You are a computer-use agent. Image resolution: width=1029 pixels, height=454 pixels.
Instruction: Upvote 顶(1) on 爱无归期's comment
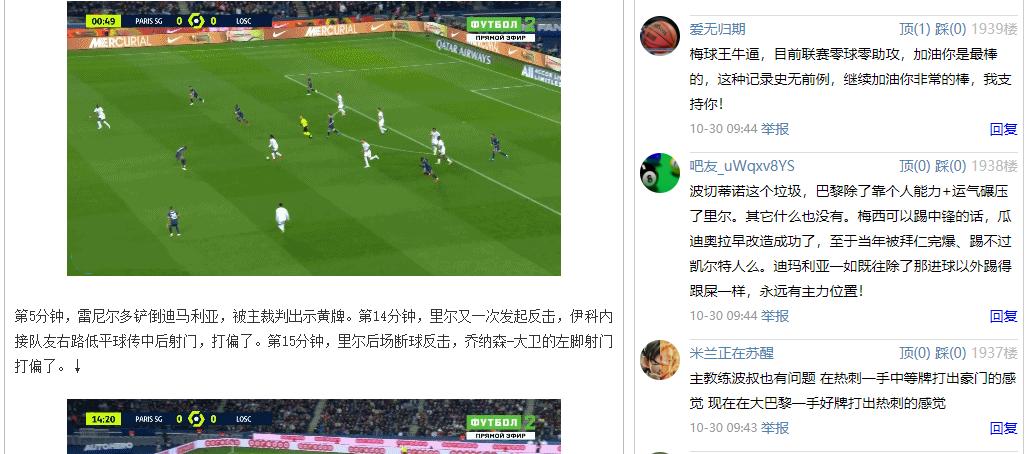[915, 30]
